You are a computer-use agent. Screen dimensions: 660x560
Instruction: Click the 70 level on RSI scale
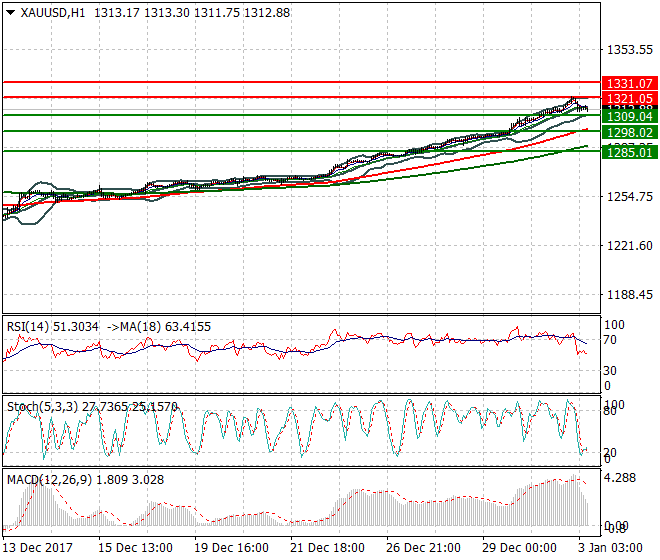tap(610, 340)
